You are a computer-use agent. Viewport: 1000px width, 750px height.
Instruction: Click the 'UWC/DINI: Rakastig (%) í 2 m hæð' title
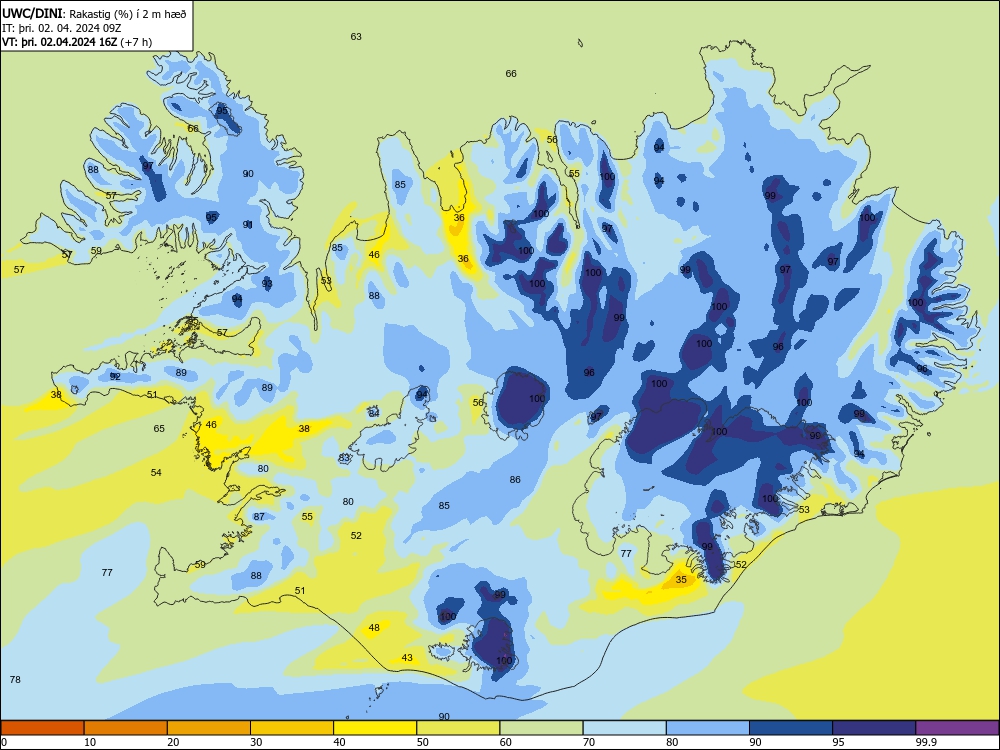94,13
